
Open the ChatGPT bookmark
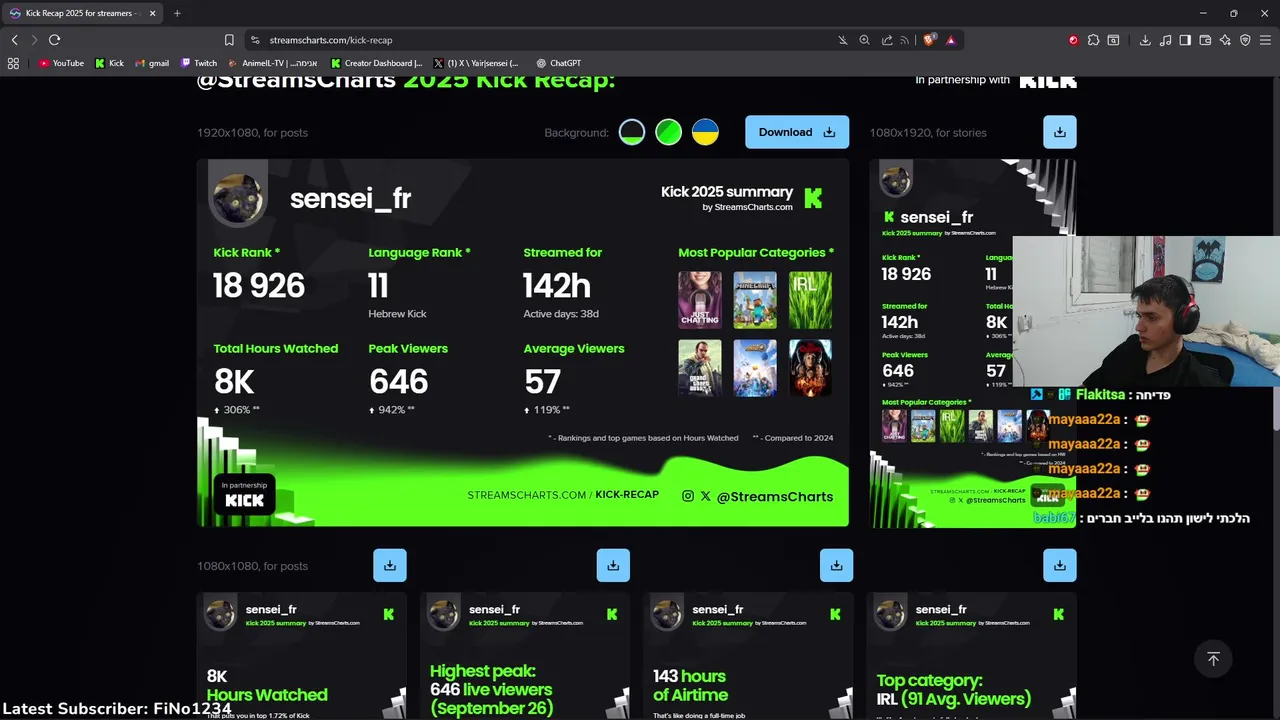point(558,63)
